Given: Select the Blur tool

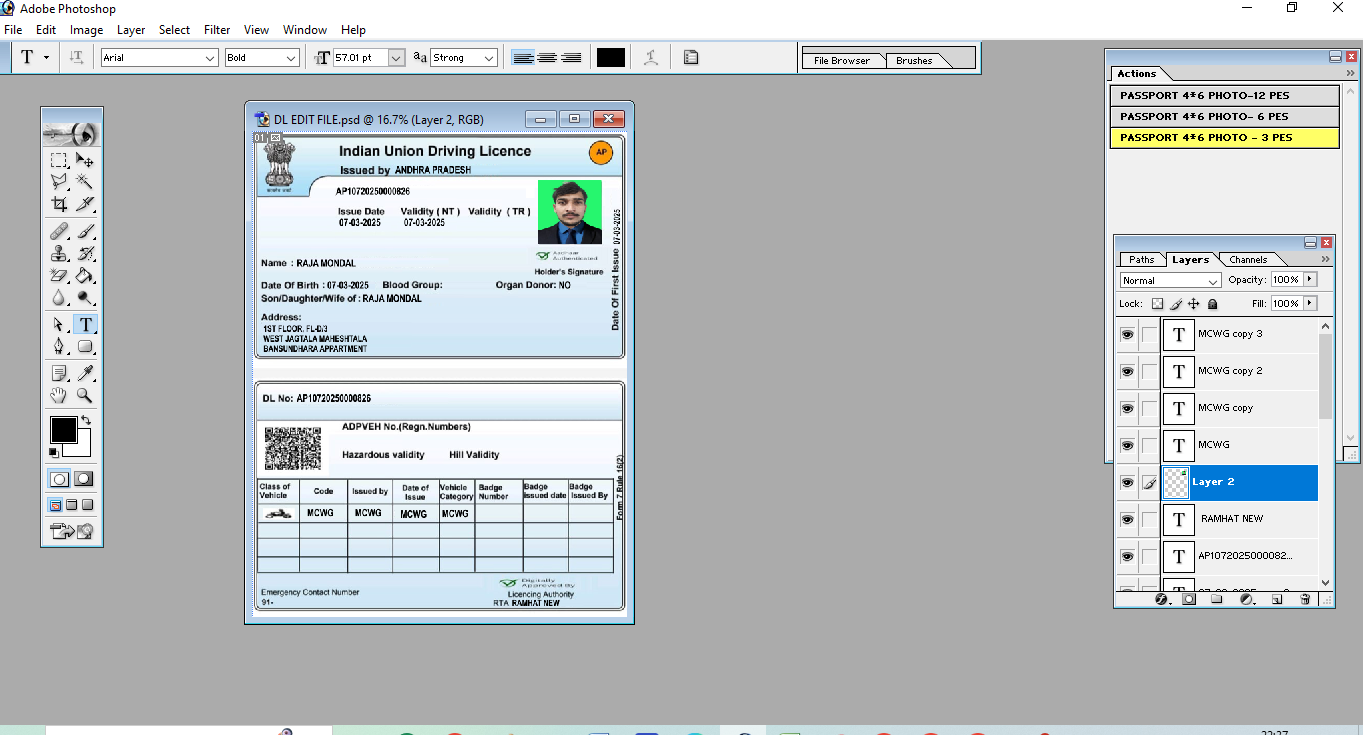Looking at the screenshot, I should tap(59, 298).
